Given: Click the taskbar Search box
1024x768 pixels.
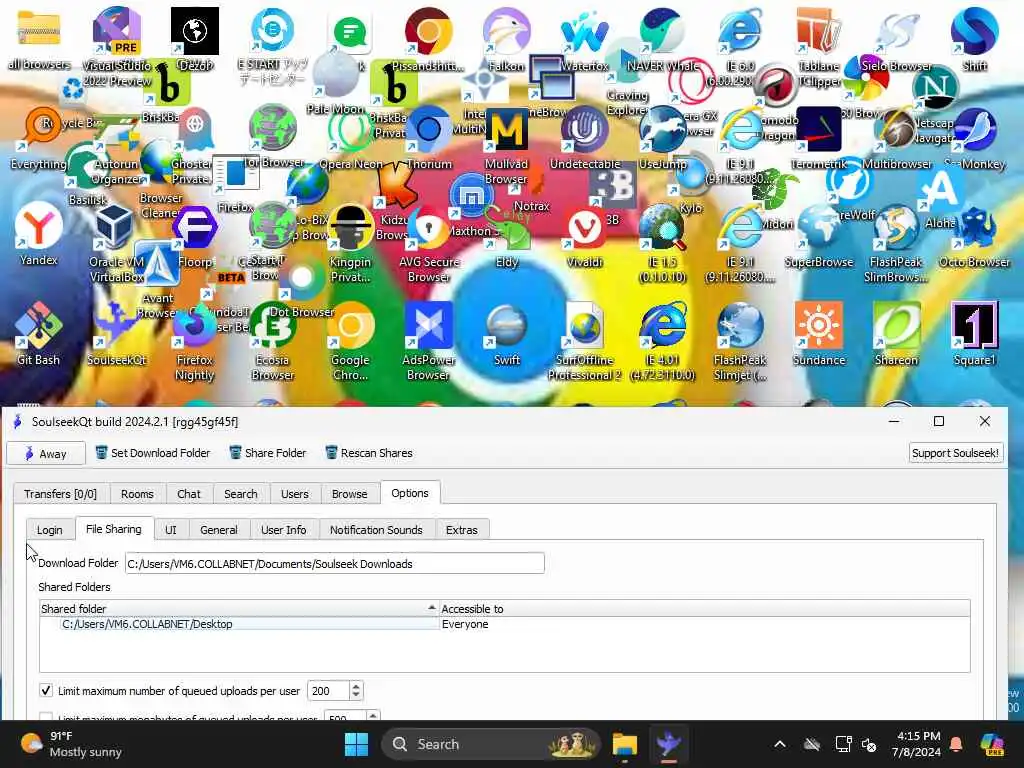Looking at the screenshot, I should point(491,744).
